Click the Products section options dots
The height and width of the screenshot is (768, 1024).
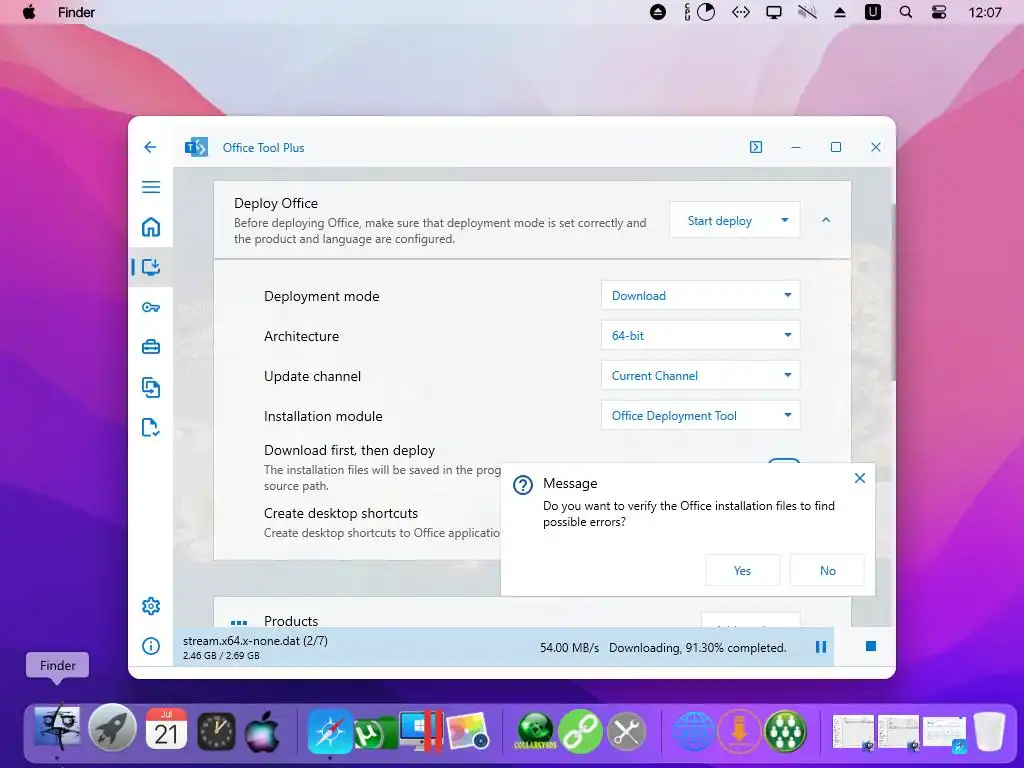pos(239,622)
